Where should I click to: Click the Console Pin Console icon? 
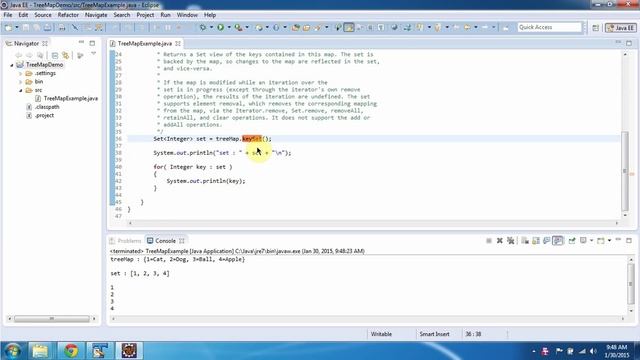pos(572,241)
